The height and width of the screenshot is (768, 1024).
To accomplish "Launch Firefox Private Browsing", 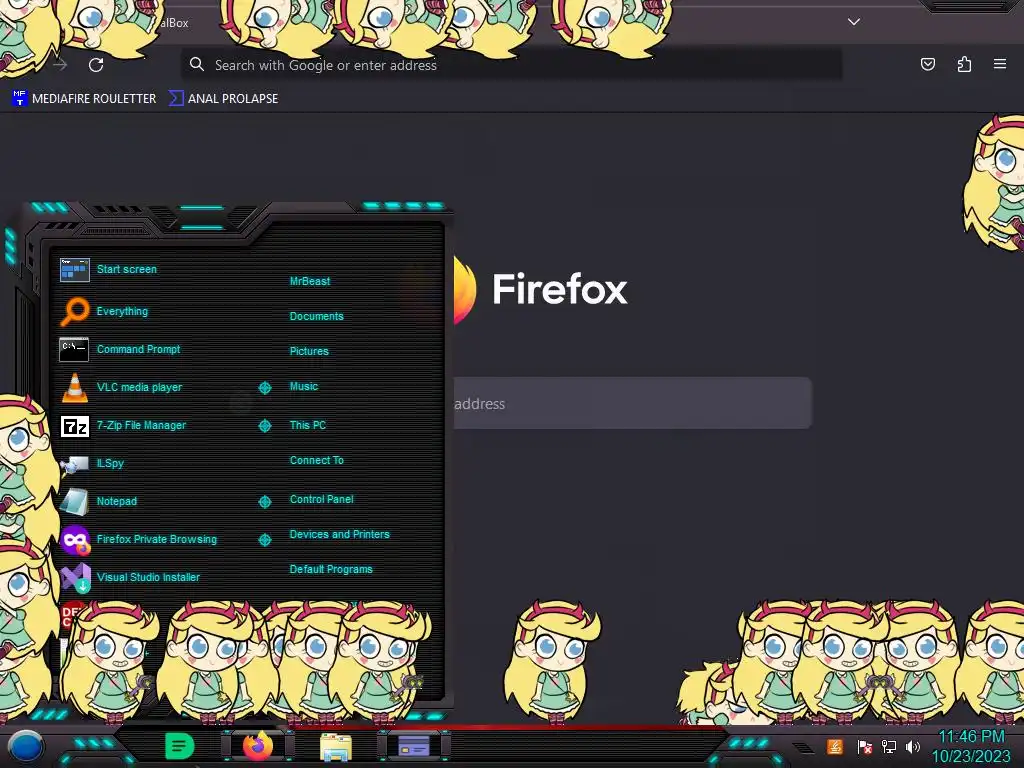I will (138, 539).
